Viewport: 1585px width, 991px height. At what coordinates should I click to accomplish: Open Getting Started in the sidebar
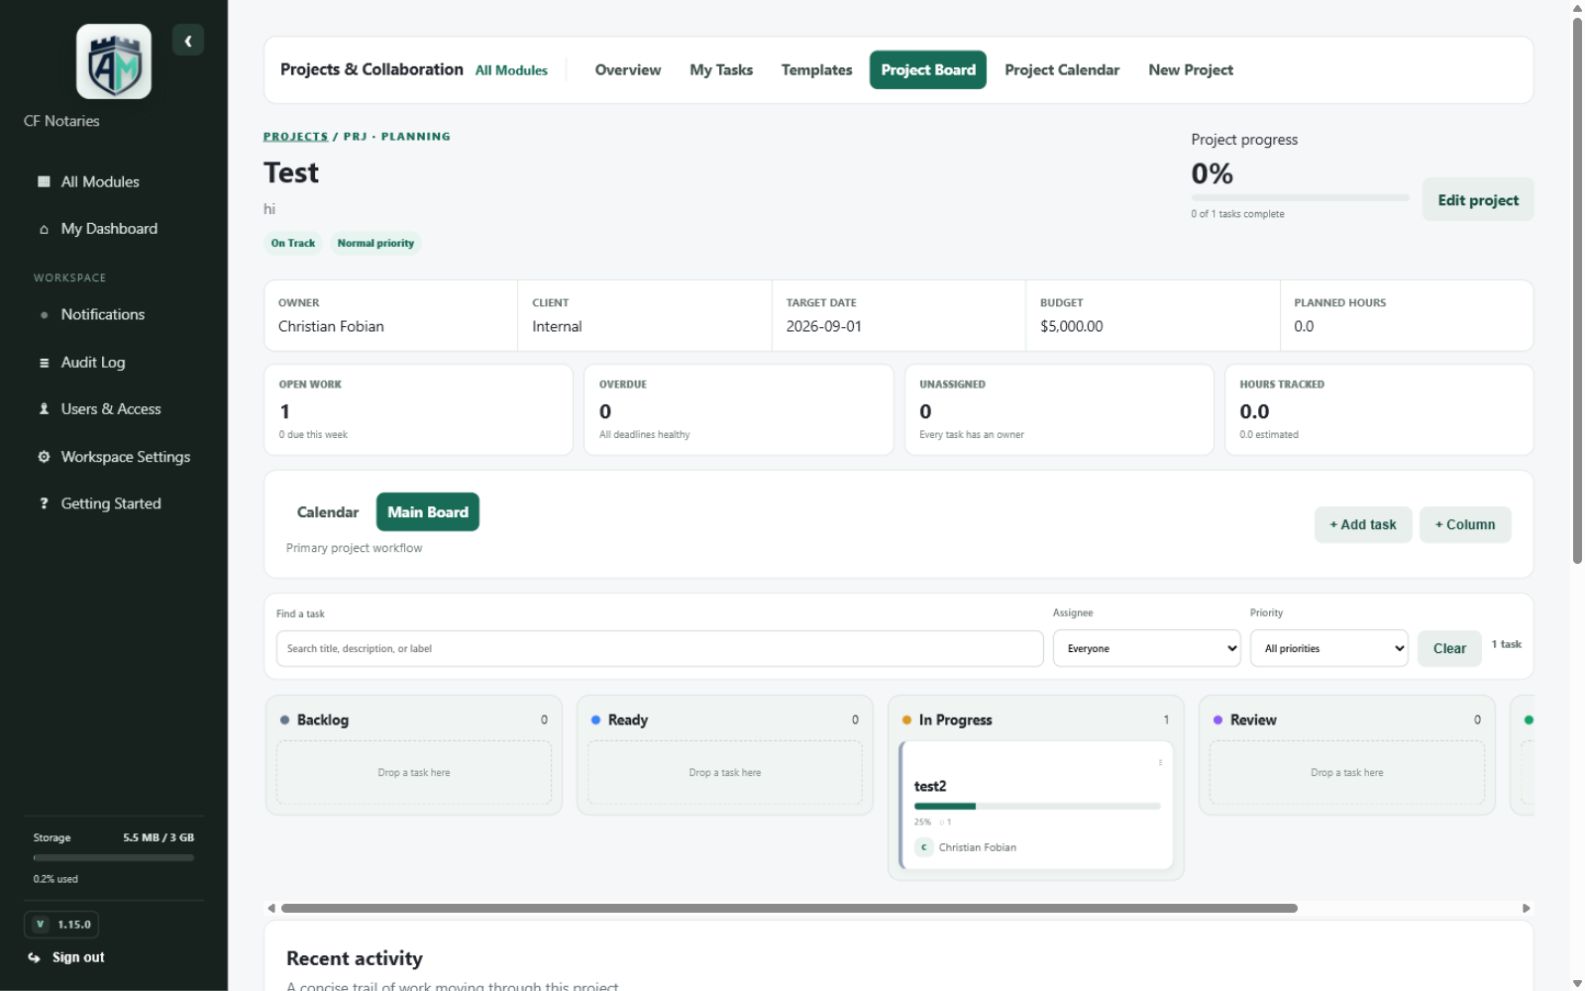click(x=111, y=504)
